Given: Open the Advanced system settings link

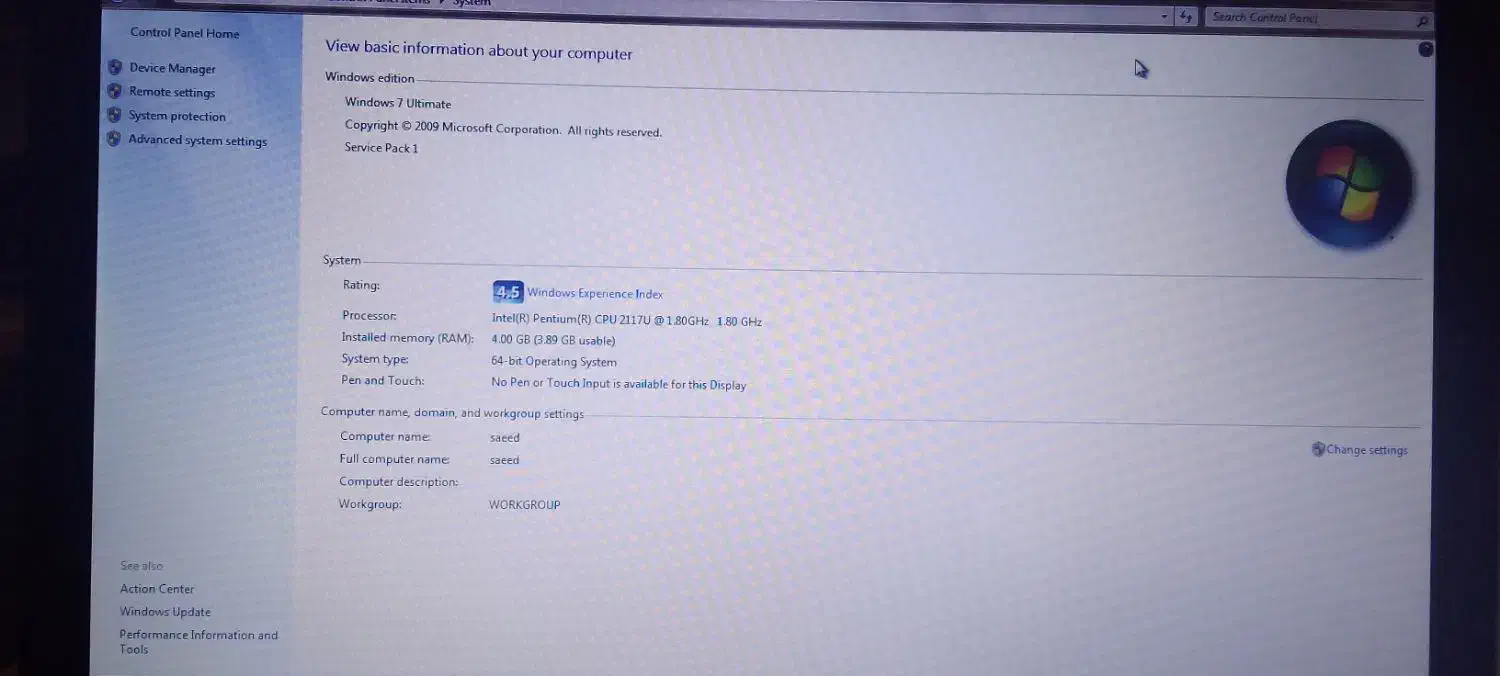Looking at the screenshot, I should [197, 140].
